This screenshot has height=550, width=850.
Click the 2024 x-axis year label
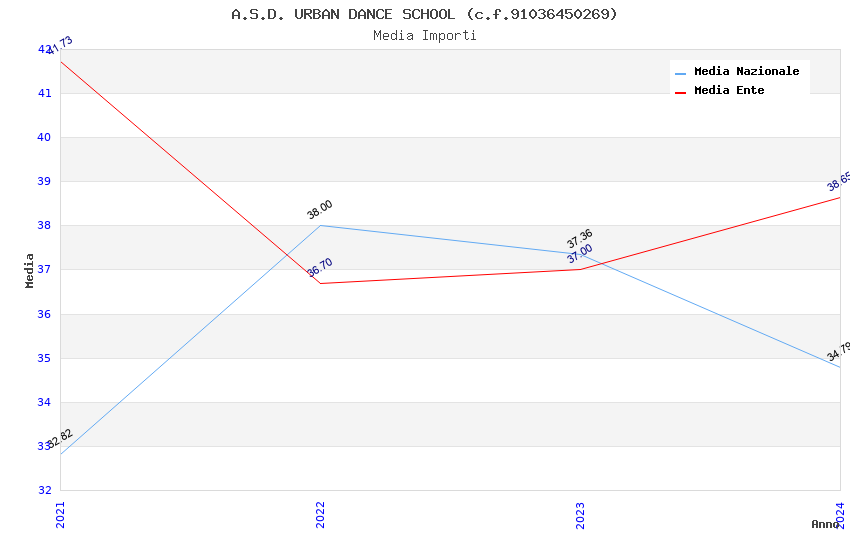tap(840, 514)
